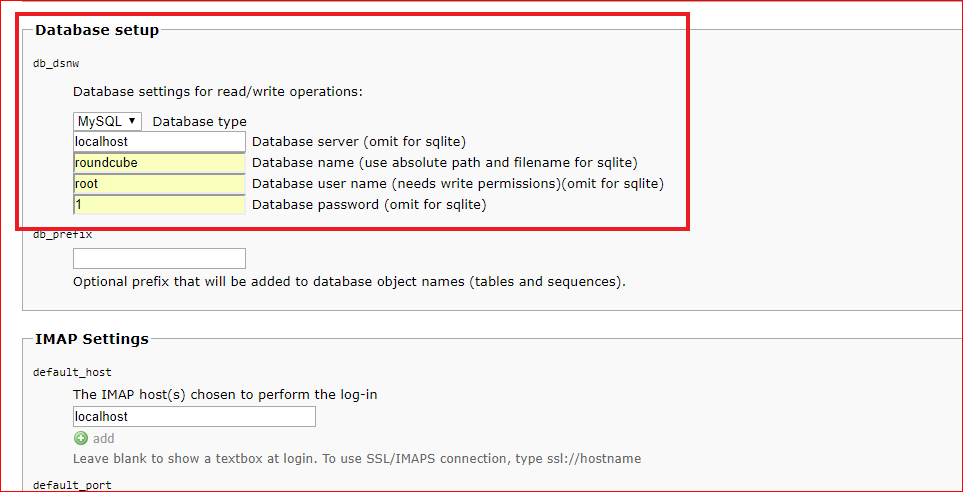The height and width of the screenshot is (492, 963).
Task: Select the Database user name field with root
Action: pos(159,184)
